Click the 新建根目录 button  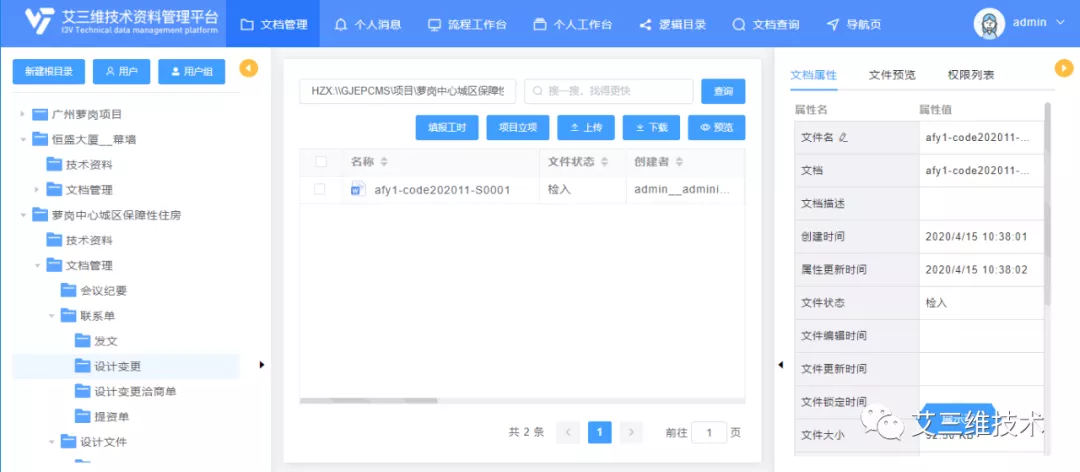click(x=48, y=71)
